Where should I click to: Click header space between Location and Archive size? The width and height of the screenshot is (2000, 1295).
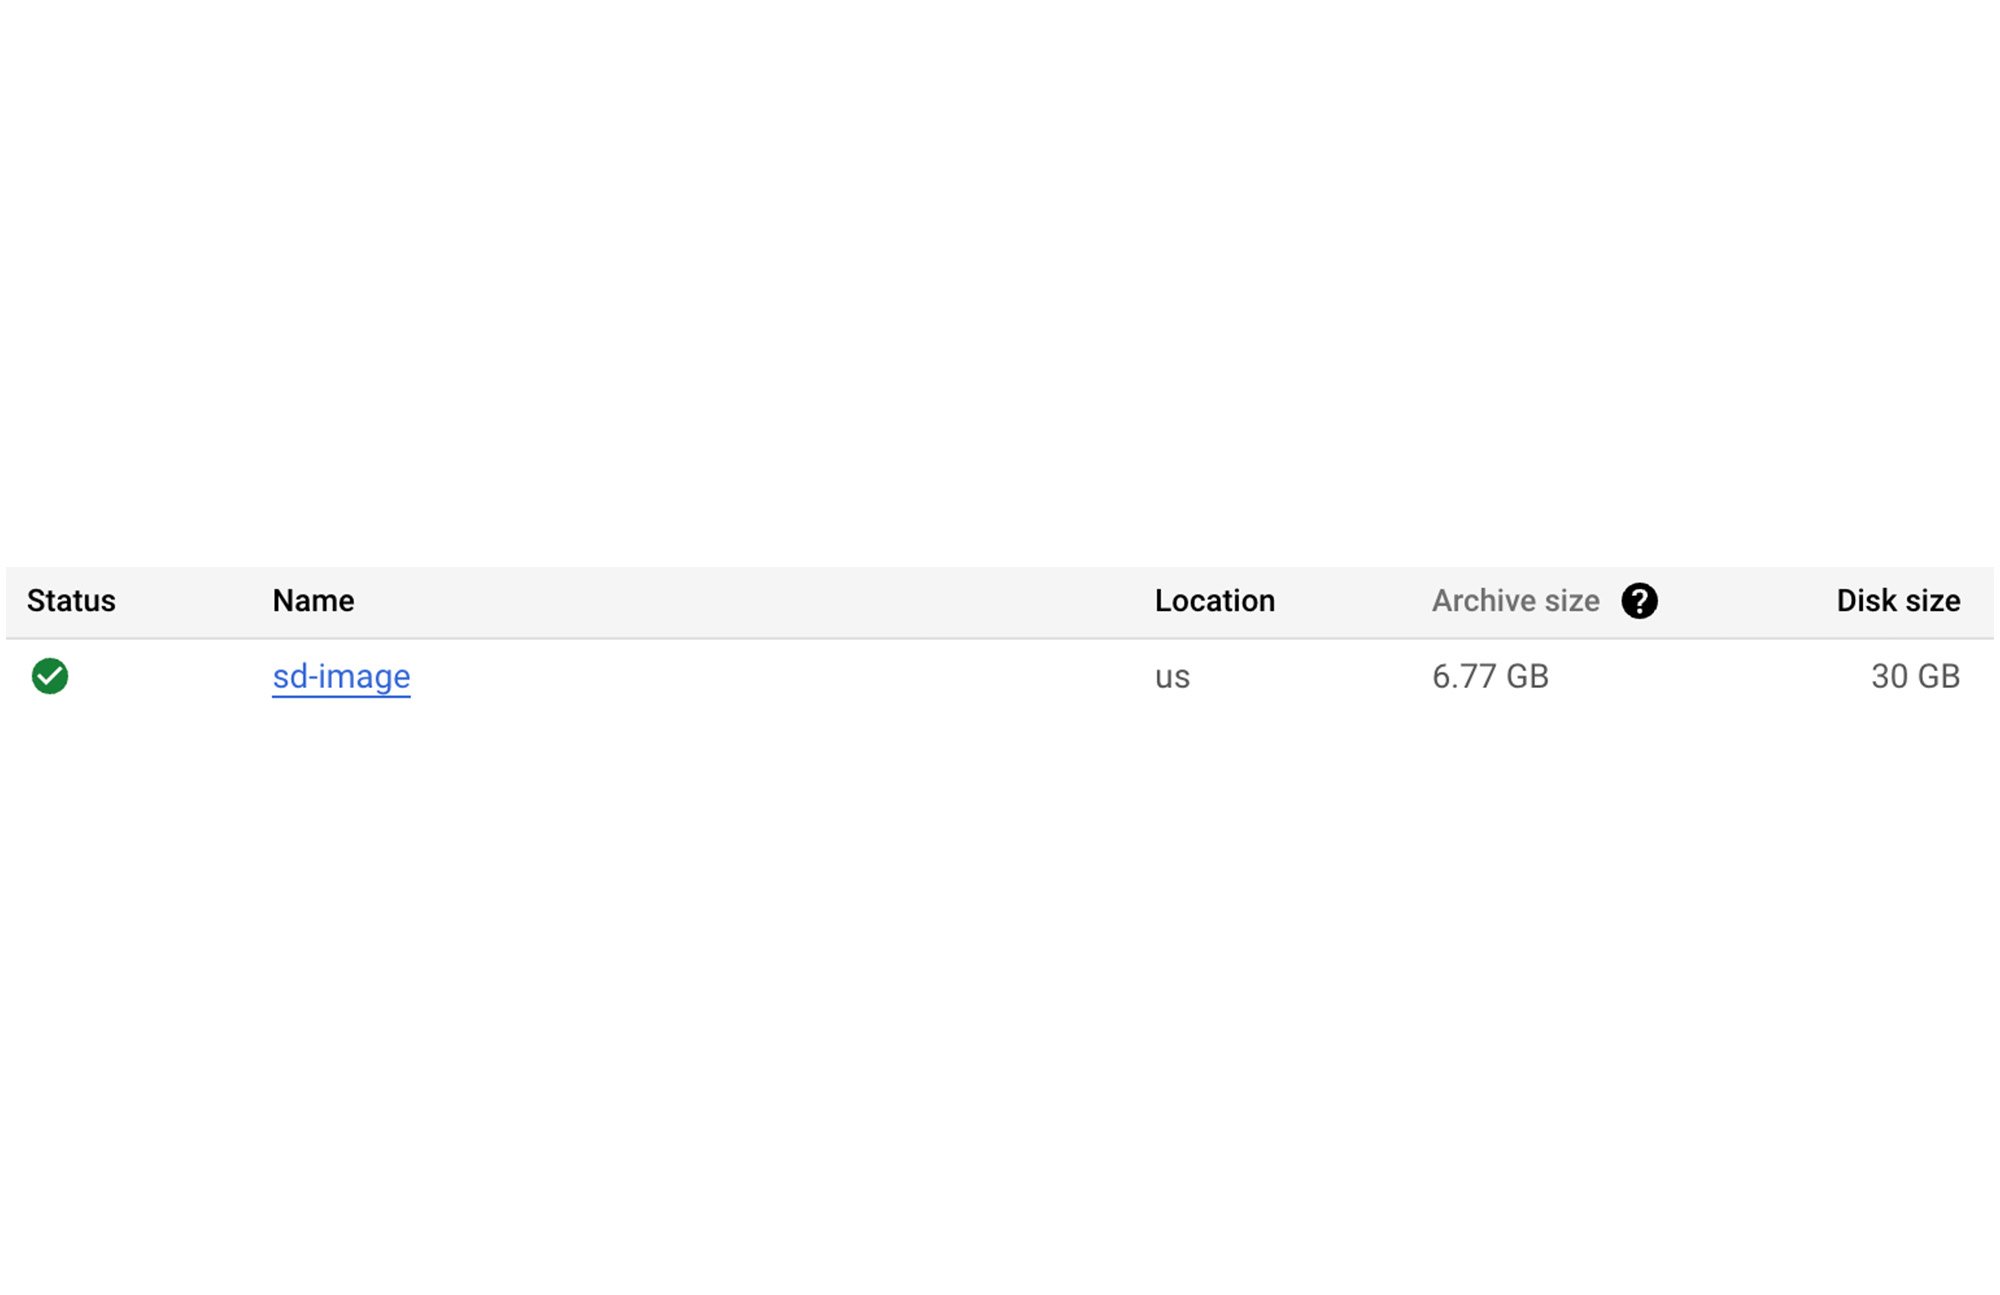click(x=1353, y=601)
